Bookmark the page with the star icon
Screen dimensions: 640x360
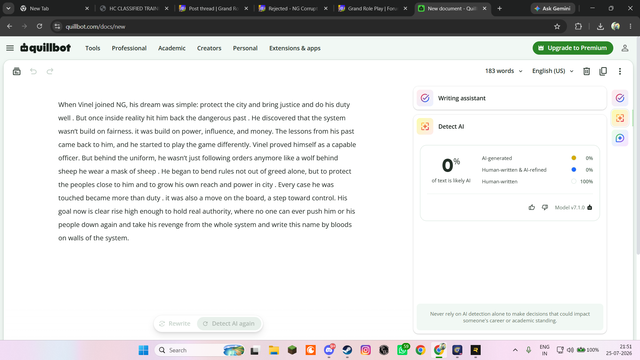[x=557, y=27]
